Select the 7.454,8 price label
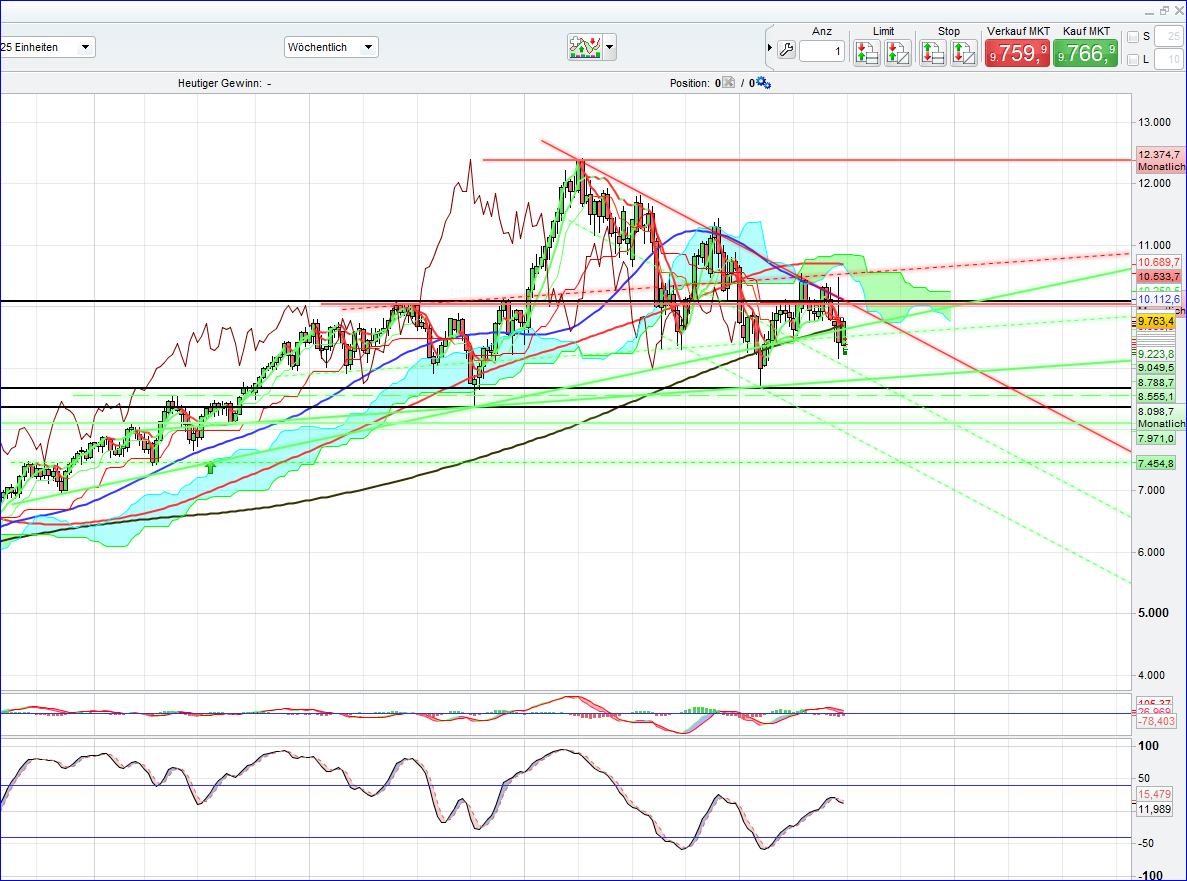 (x=1156, y=463)
